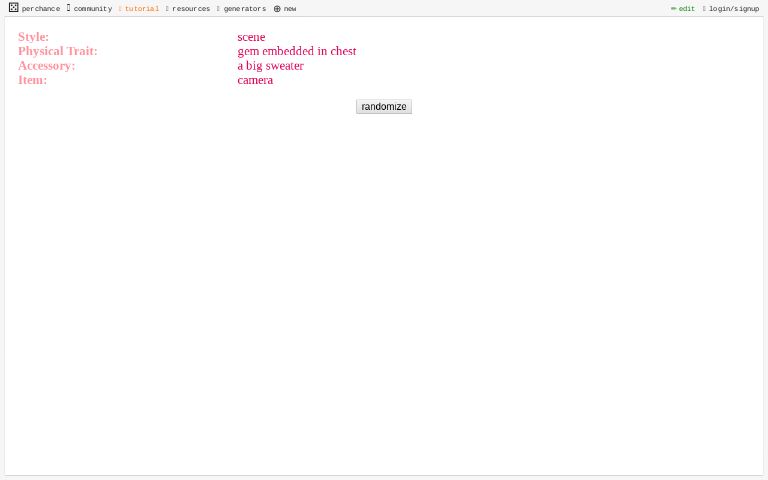This screenshot has width=768, height=480.
Task: Click the 'a big sweater' accessory value
Action: pyautogui.click(x=270, y=66)
